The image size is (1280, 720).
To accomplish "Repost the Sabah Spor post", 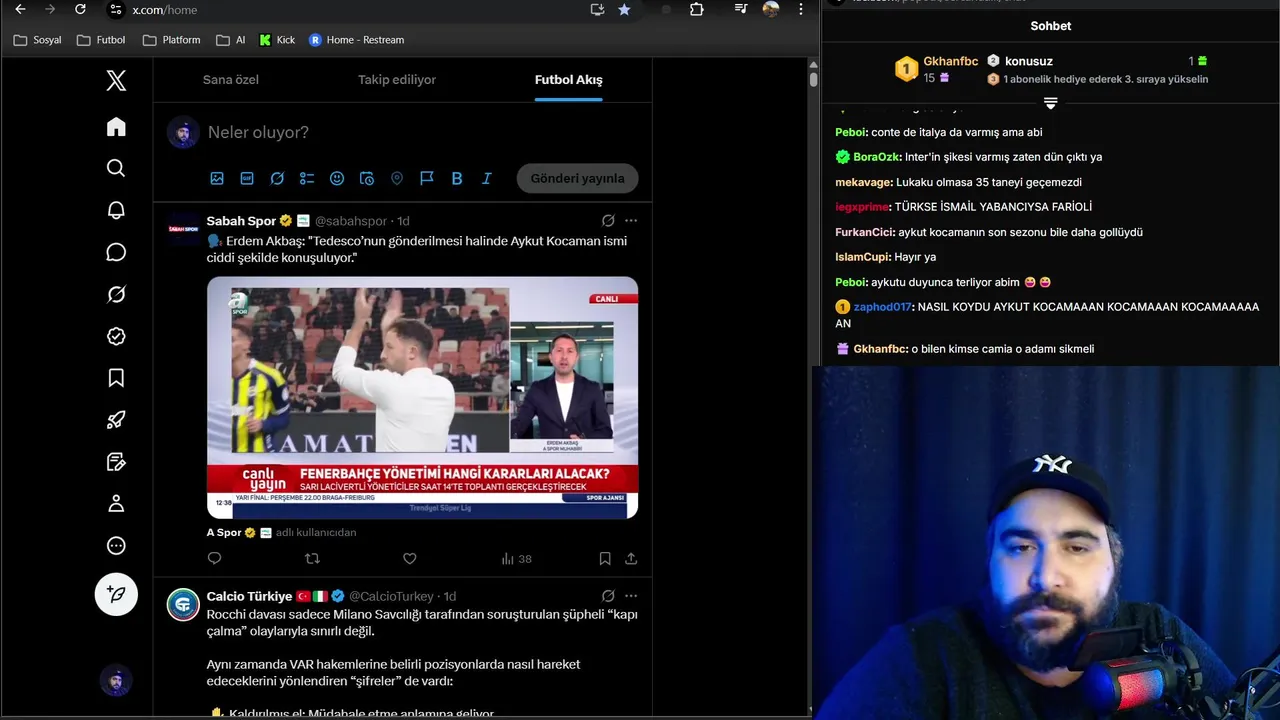I will click(x=312, y=559).
